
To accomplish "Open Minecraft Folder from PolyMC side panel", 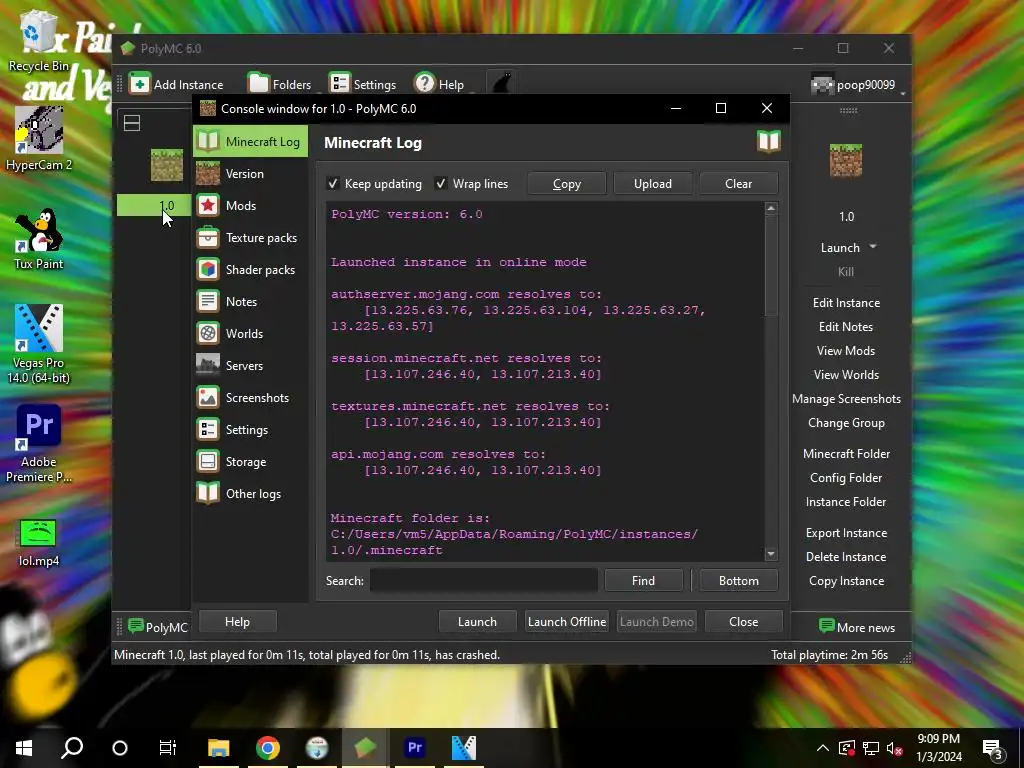I will click(846, 454).
